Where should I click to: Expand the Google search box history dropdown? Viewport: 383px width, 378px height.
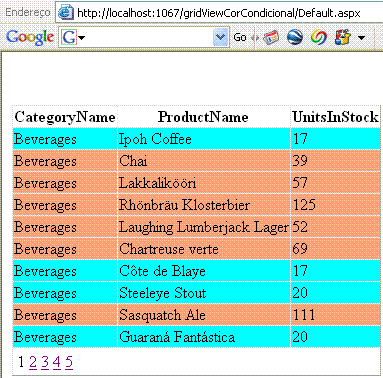(x=220, y=37)
